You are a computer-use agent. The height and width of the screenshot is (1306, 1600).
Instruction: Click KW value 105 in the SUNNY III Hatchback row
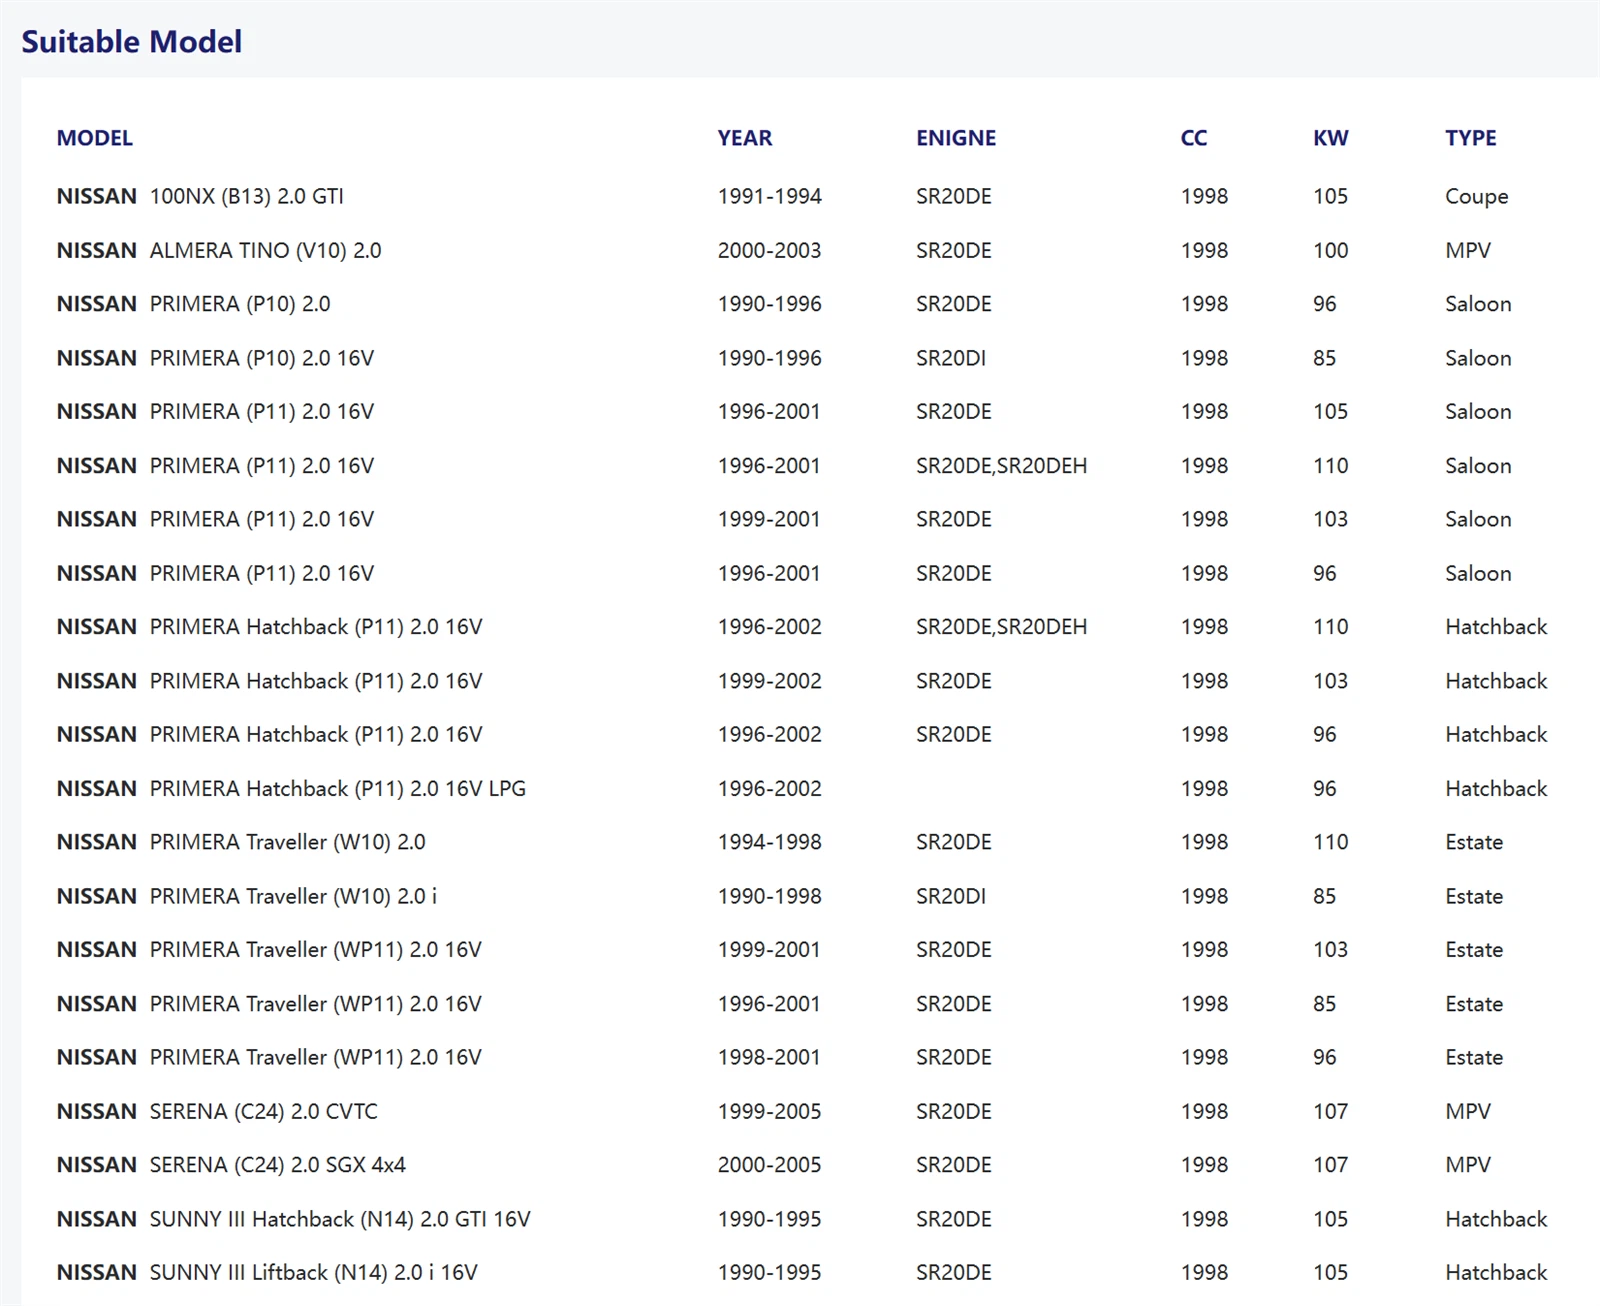[1330, 1219]
